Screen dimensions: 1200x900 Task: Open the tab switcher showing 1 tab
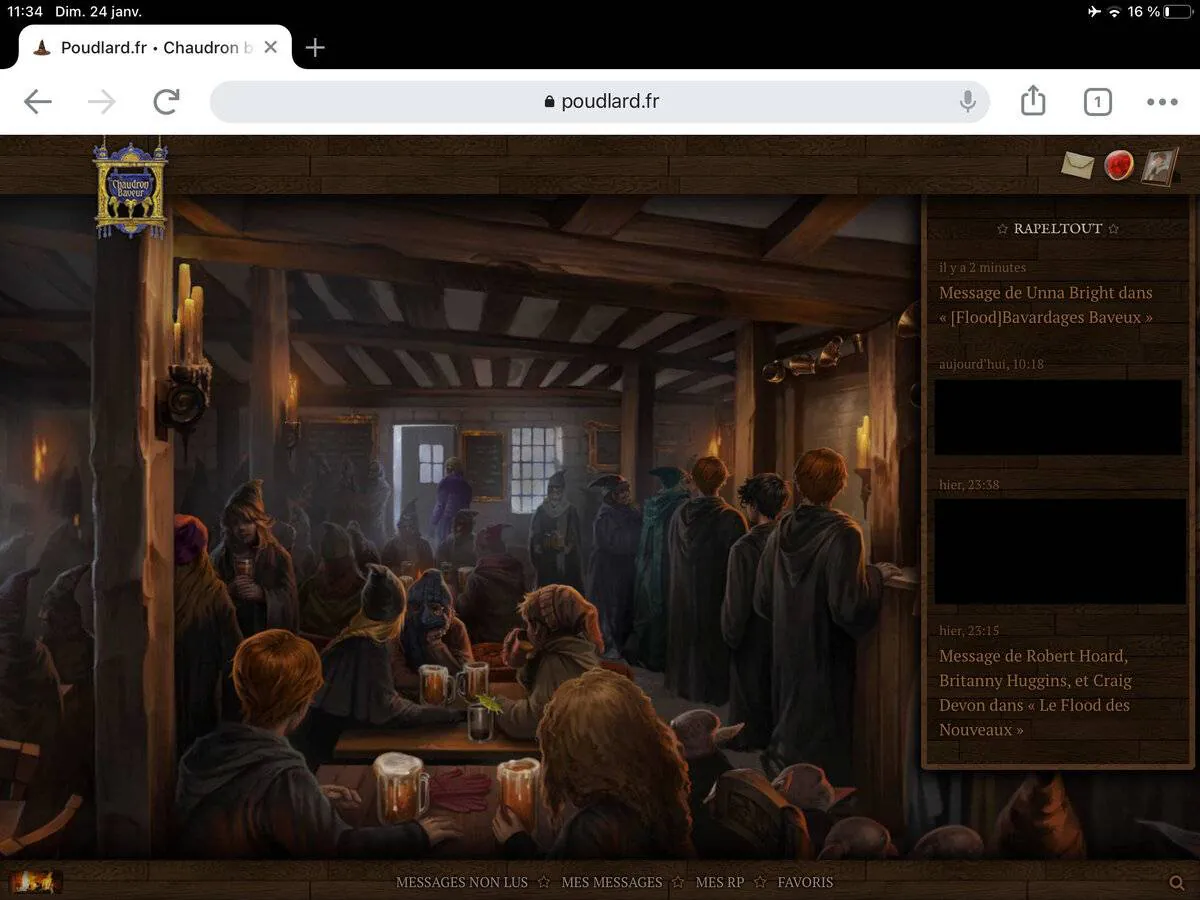[1097, 101]
